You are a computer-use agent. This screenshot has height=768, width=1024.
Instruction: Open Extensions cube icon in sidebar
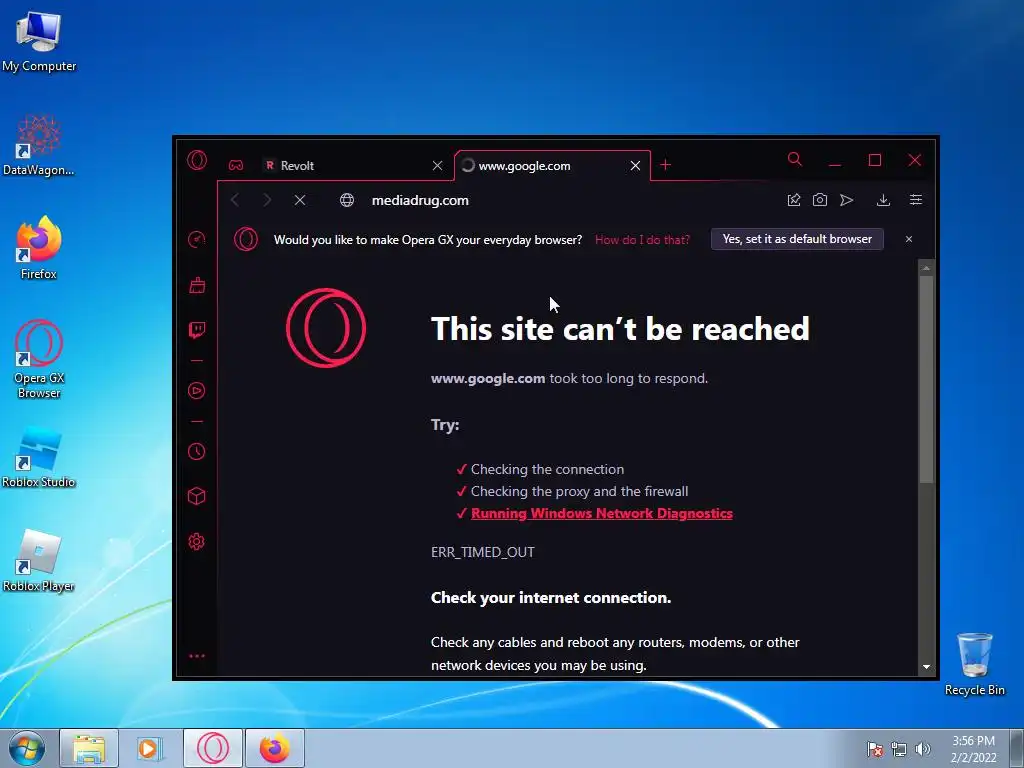[x=197, y=496]
